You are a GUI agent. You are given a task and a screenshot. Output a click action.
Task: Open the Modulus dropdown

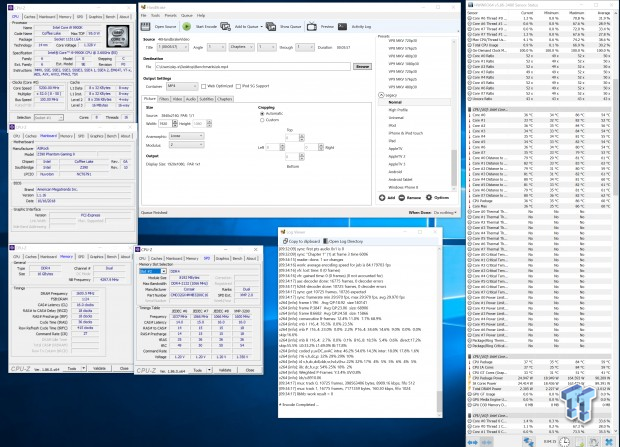pos(186,145)
